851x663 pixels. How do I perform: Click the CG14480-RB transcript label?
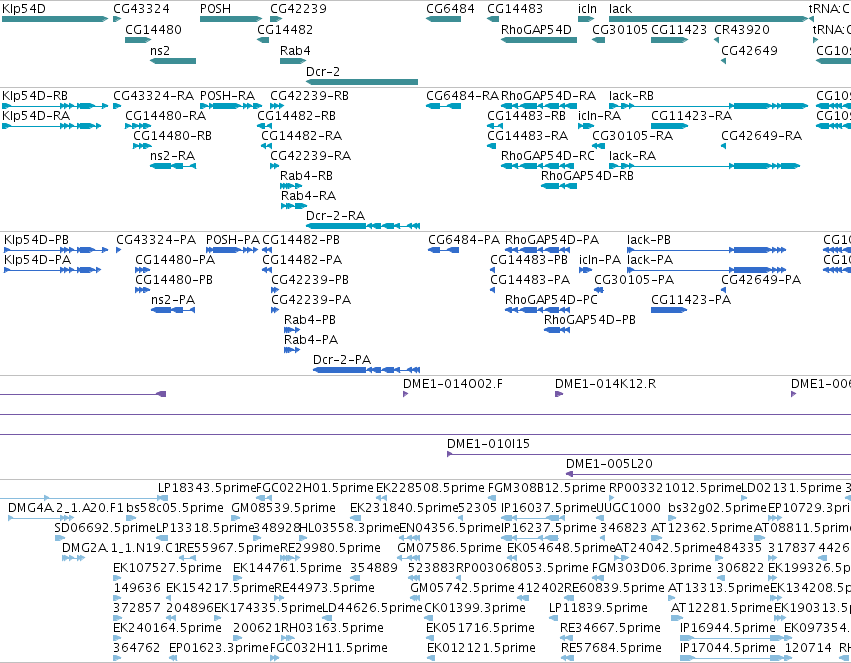click(173, 136)
